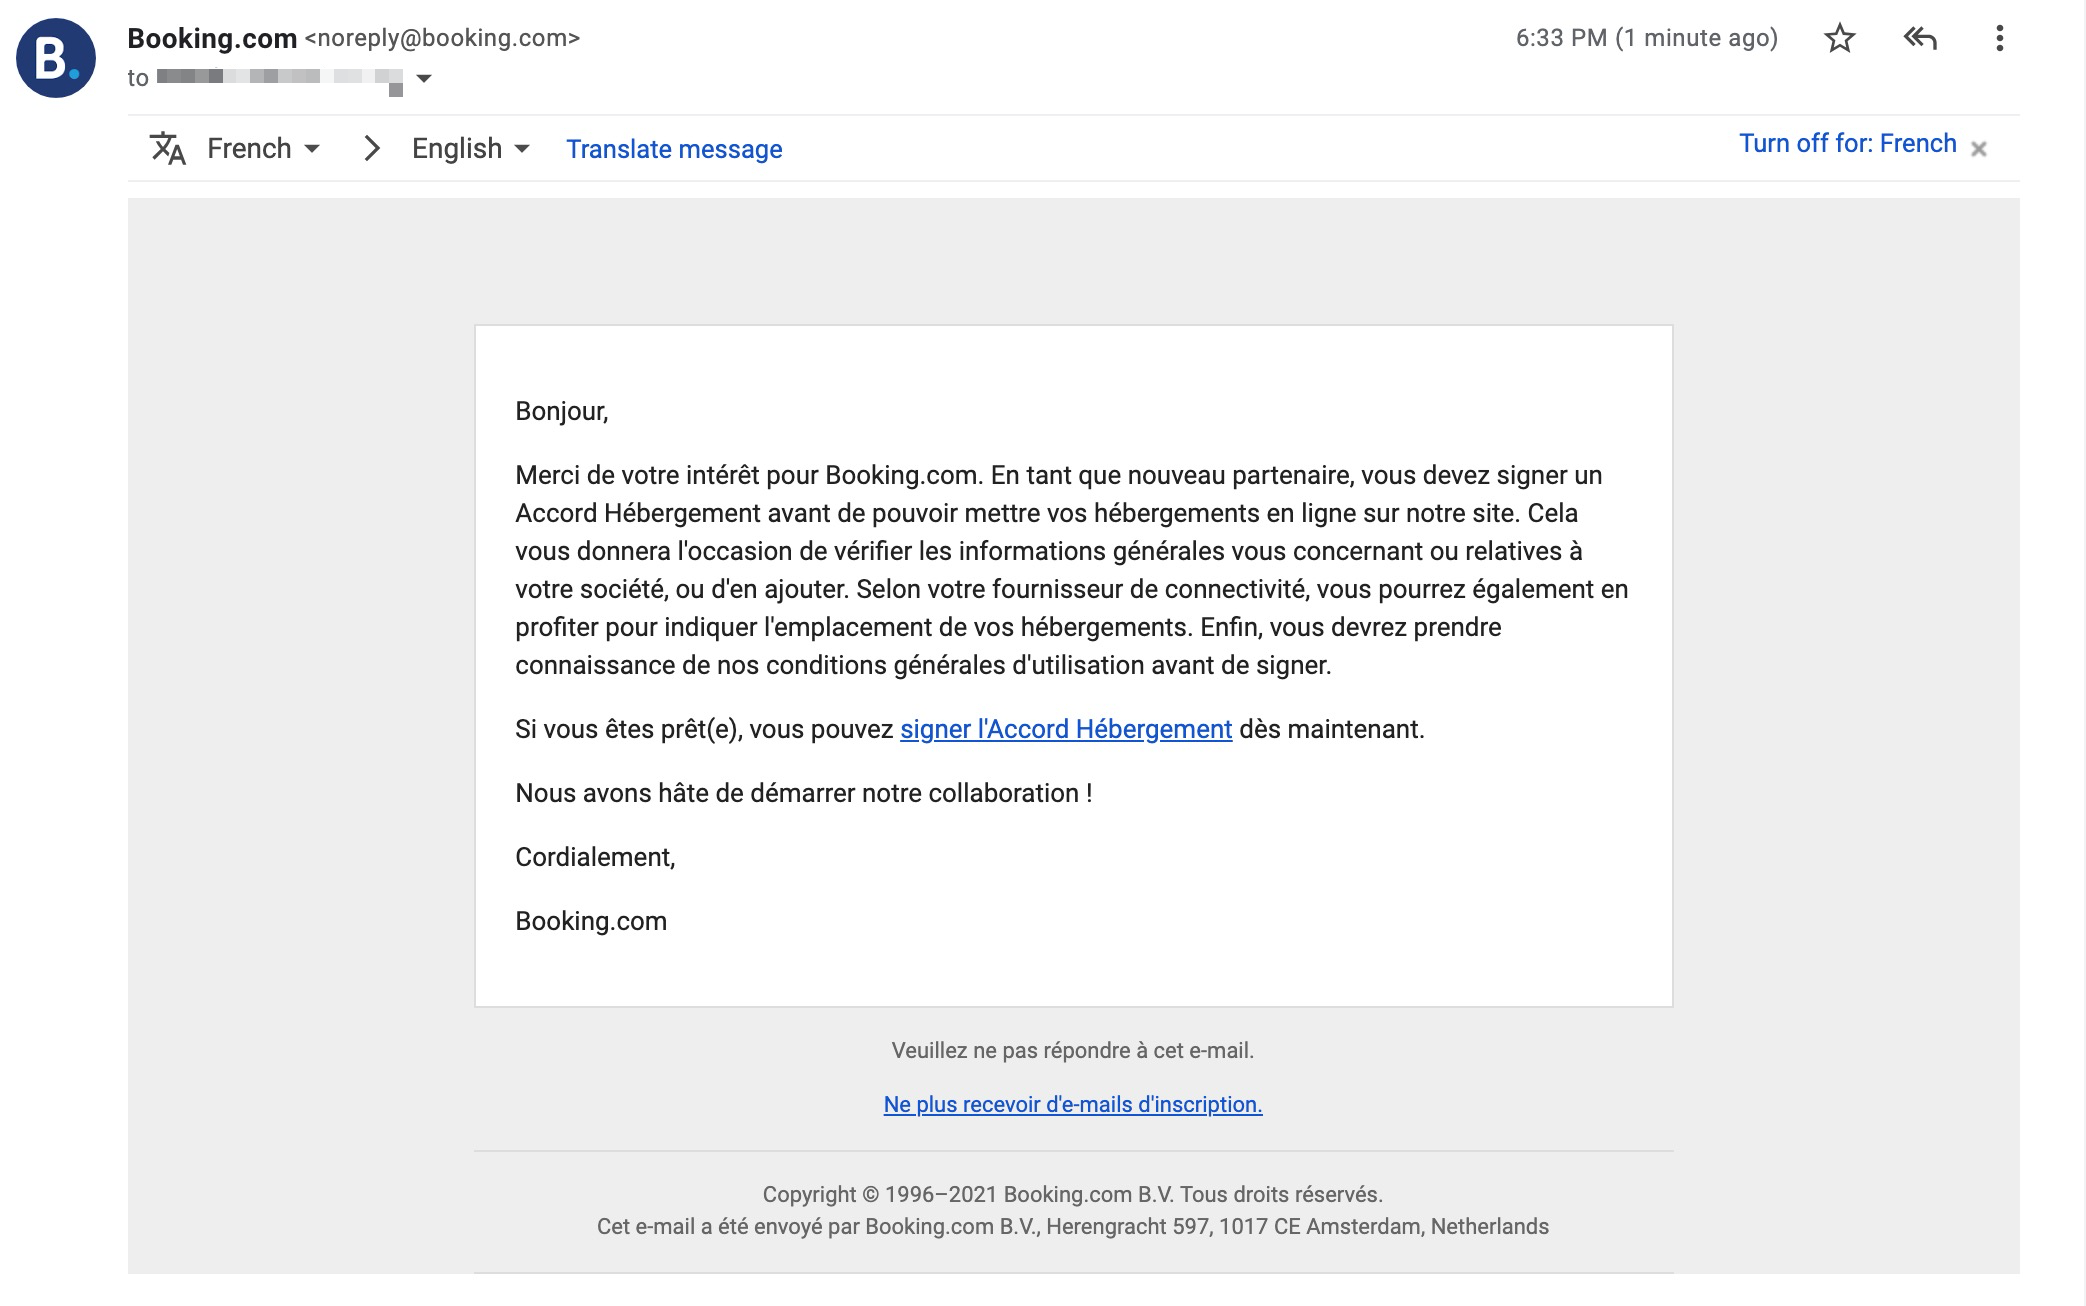
Task: Click the Booking.com sender name
Action: click(212, 38)
